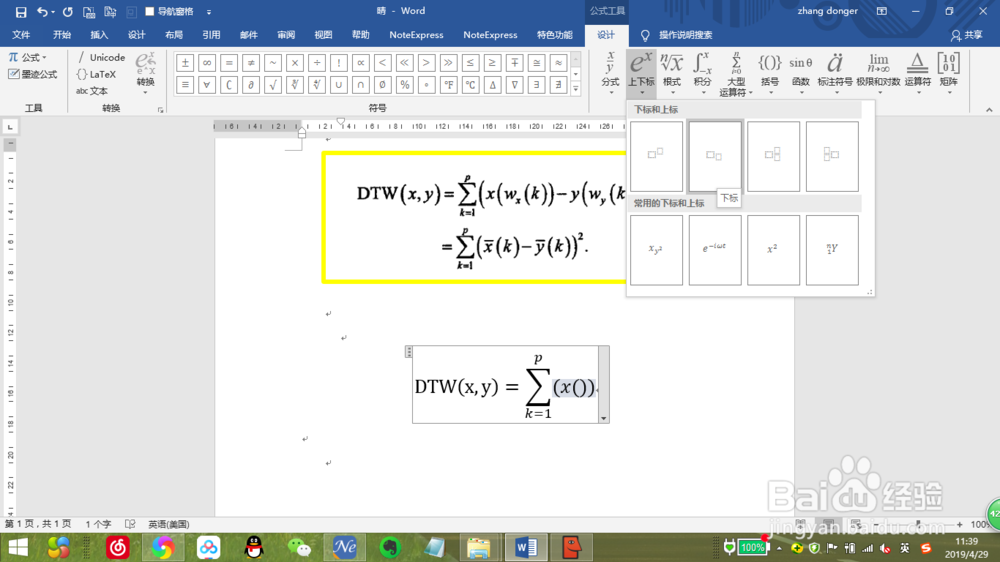
Task: Open quick access toolbar customize arrow
Action: (209, 12)
